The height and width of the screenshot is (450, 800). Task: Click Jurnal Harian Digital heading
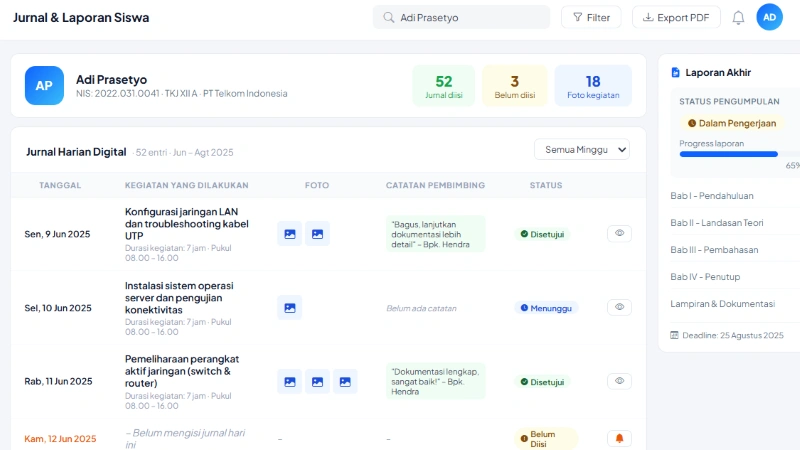click(x=76, y=152)
